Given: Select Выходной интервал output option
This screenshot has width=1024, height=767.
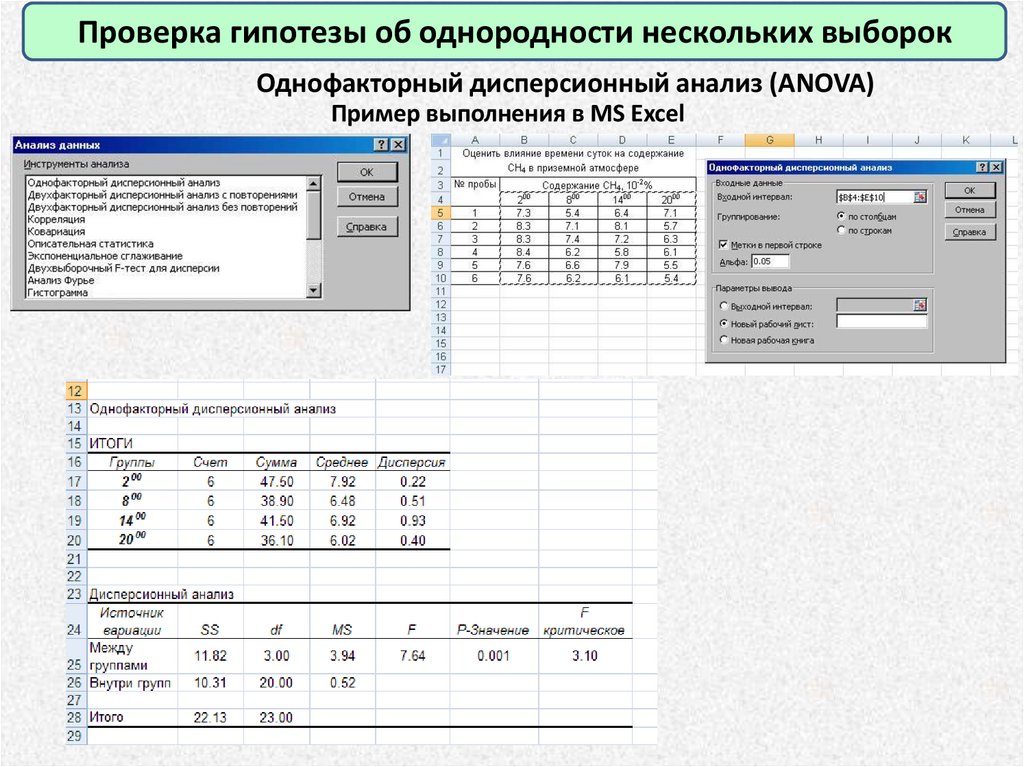Looking at the screenshot, I should tap(724, 306).
